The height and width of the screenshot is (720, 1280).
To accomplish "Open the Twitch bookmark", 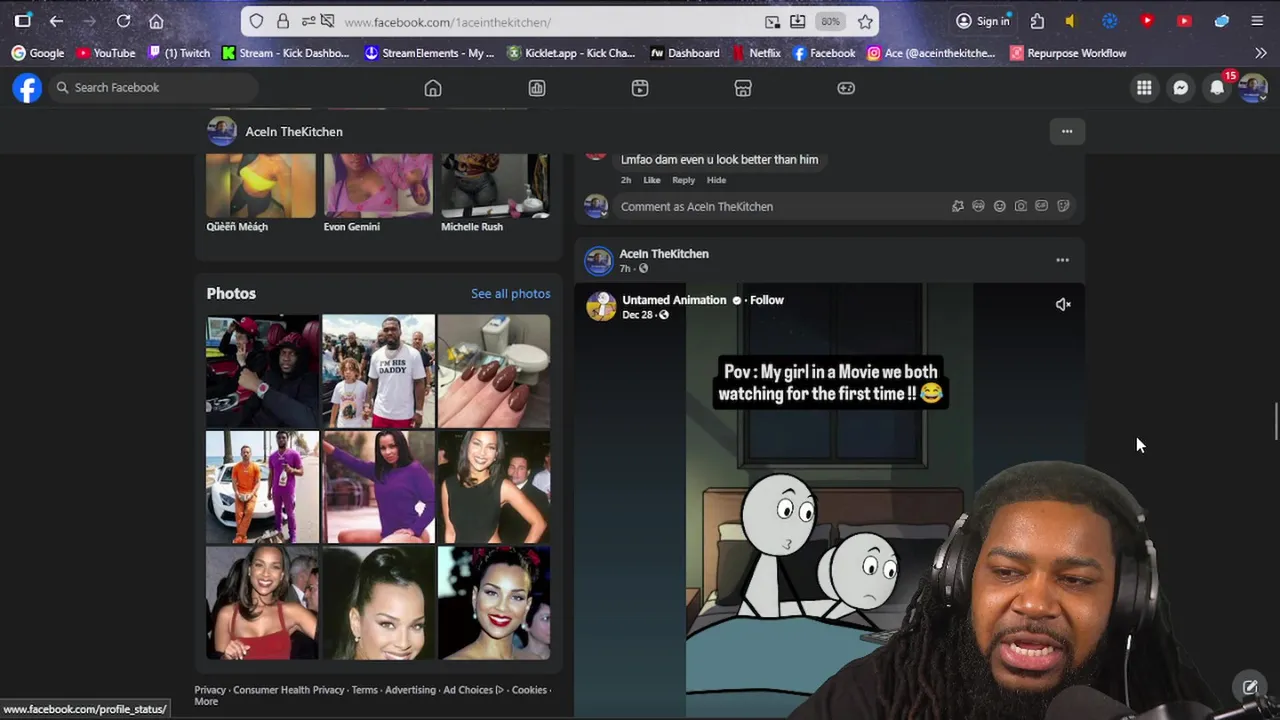I will point(179,53).
